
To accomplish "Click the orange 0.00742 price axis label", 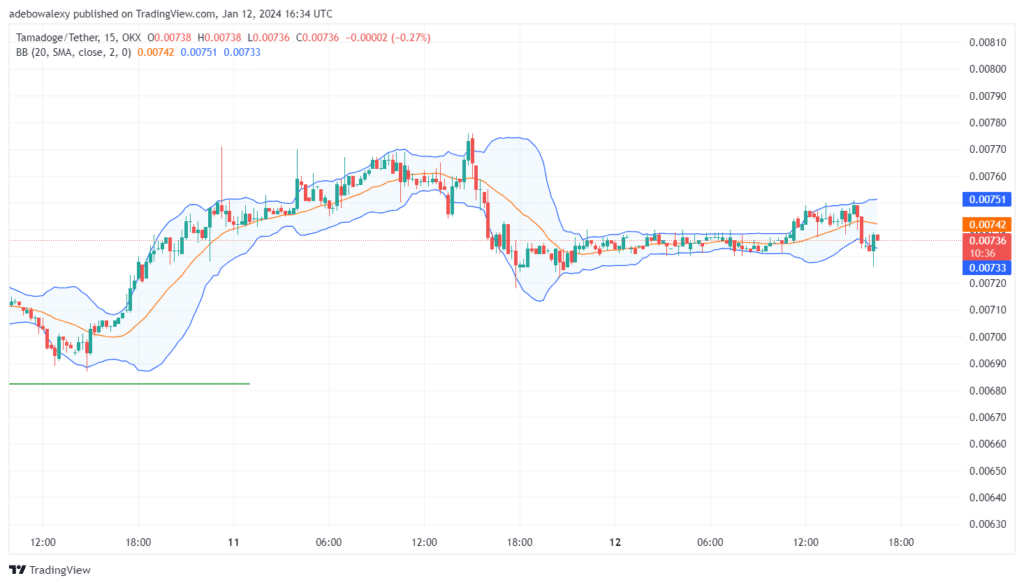I will [x=987, y=225].
